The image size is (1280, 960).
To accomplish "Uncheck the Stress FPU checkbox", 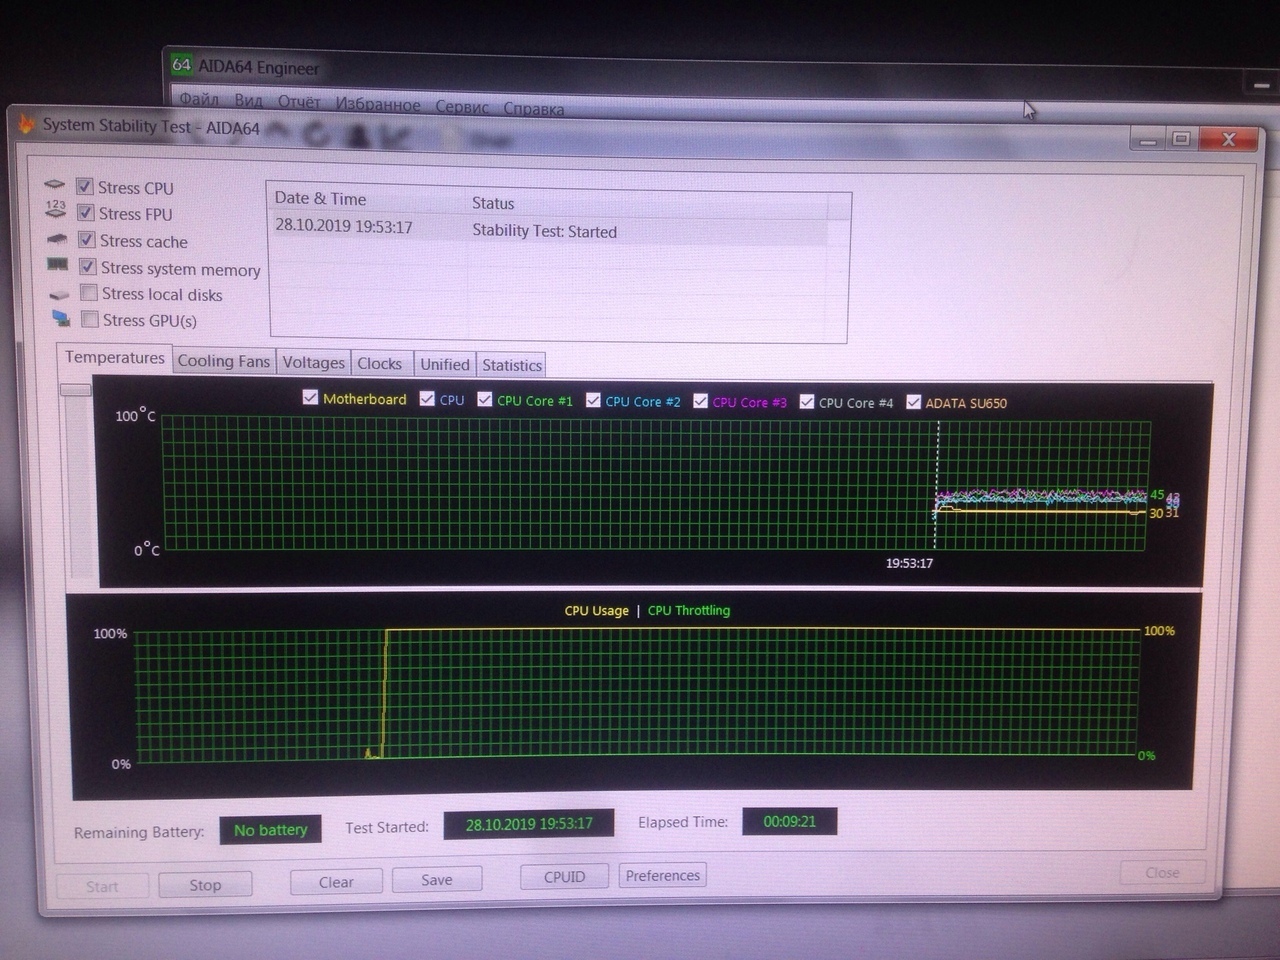I will click(x=86, y=213).
